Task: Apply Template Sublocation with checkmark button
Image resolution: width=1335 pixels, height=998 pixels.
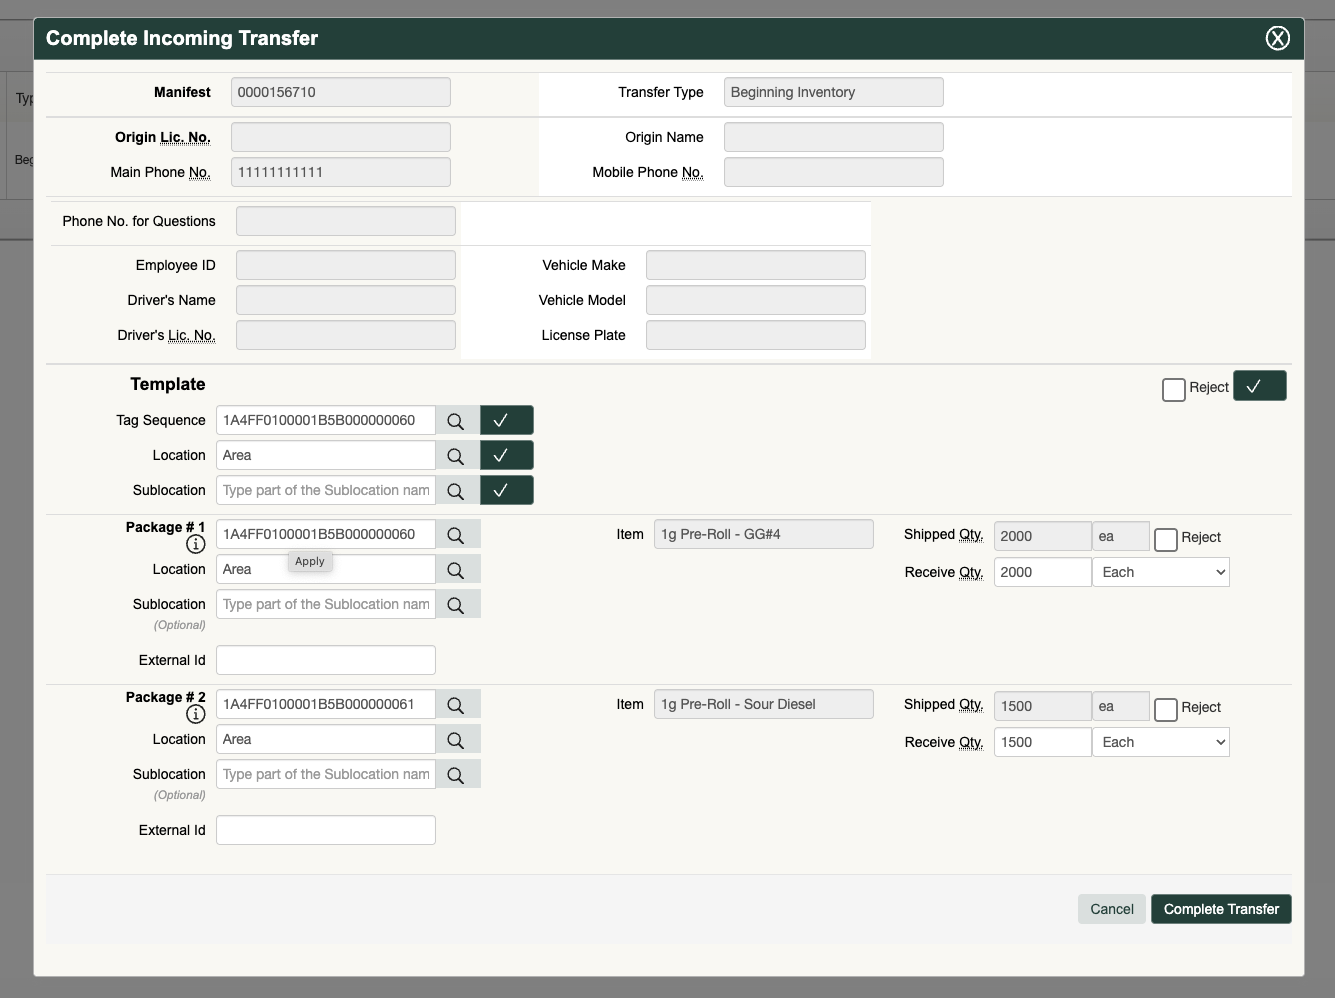Action: pos(506,491)
